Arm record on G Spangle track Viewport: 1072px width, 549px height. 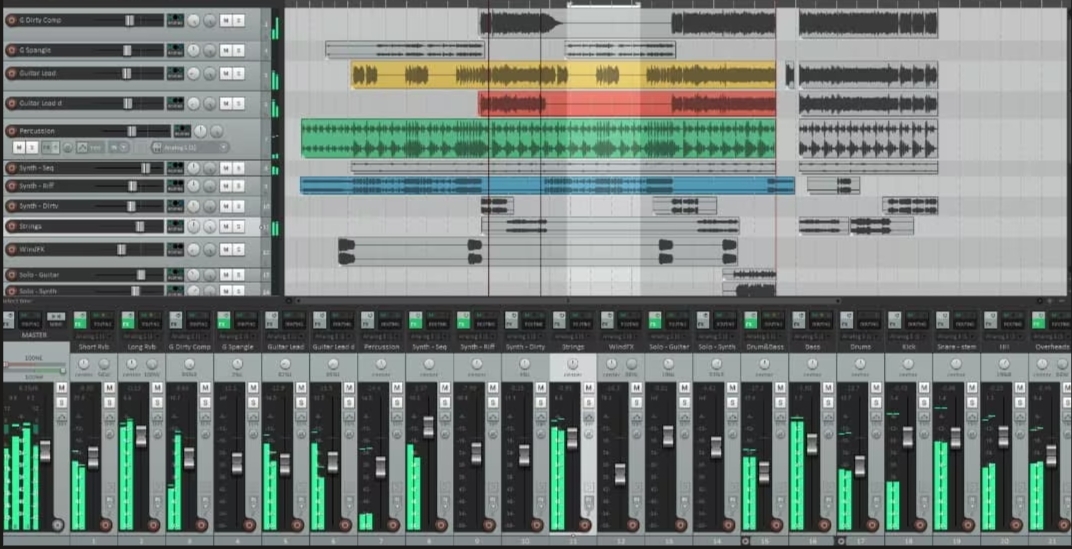(x=11, y=50)
